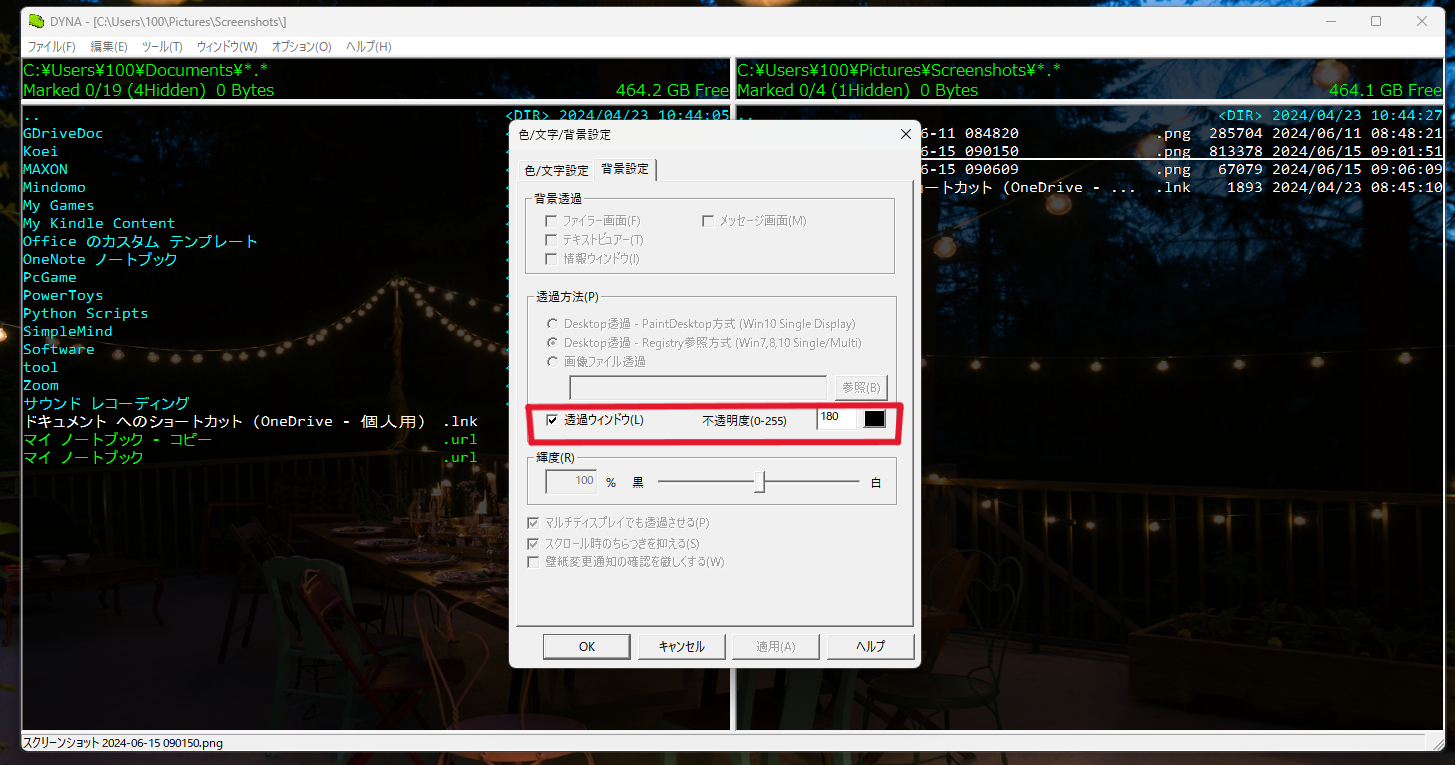Click OK to confirm the settings
The image size is (1455, 765).
[x=586, y=646]
